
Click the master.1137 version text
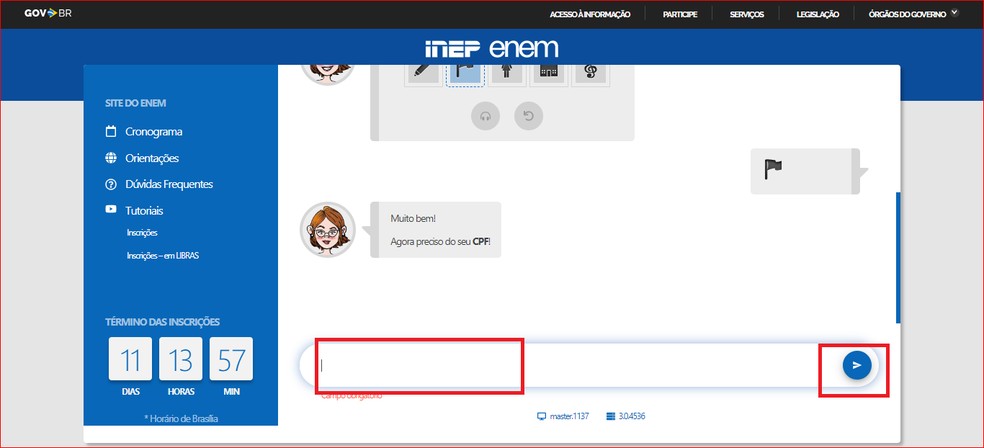pyautogui.click(x=569, y=417)
